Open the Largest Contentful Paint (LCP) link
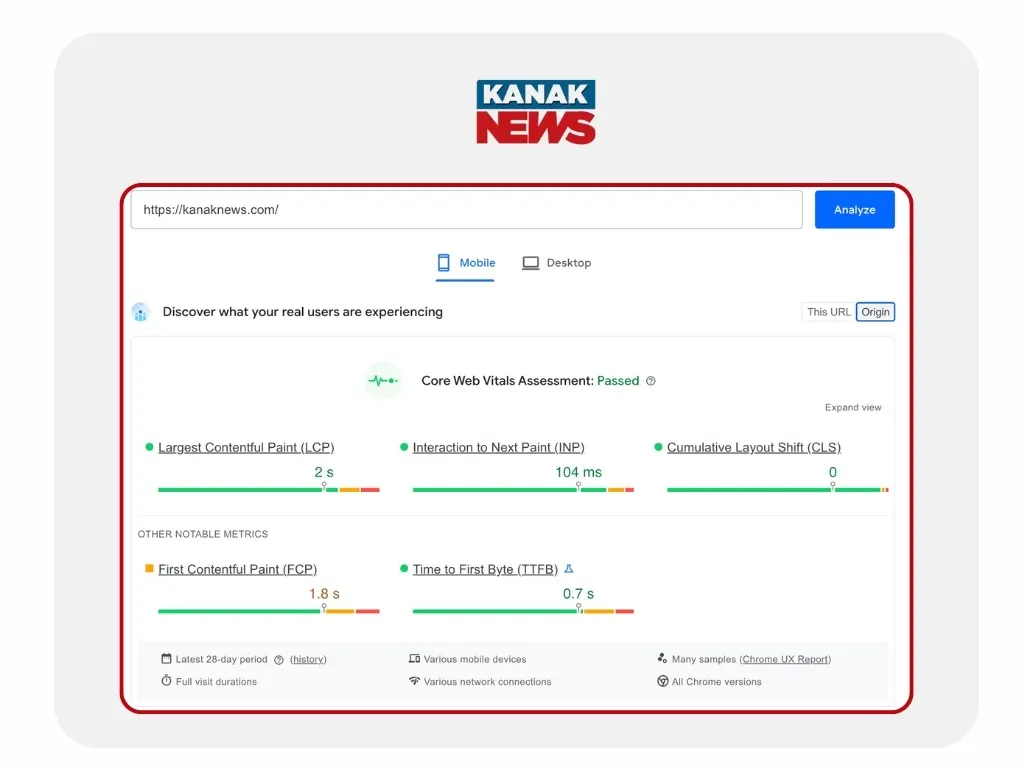The image size is (1024, 768). (x=246, y=448)
